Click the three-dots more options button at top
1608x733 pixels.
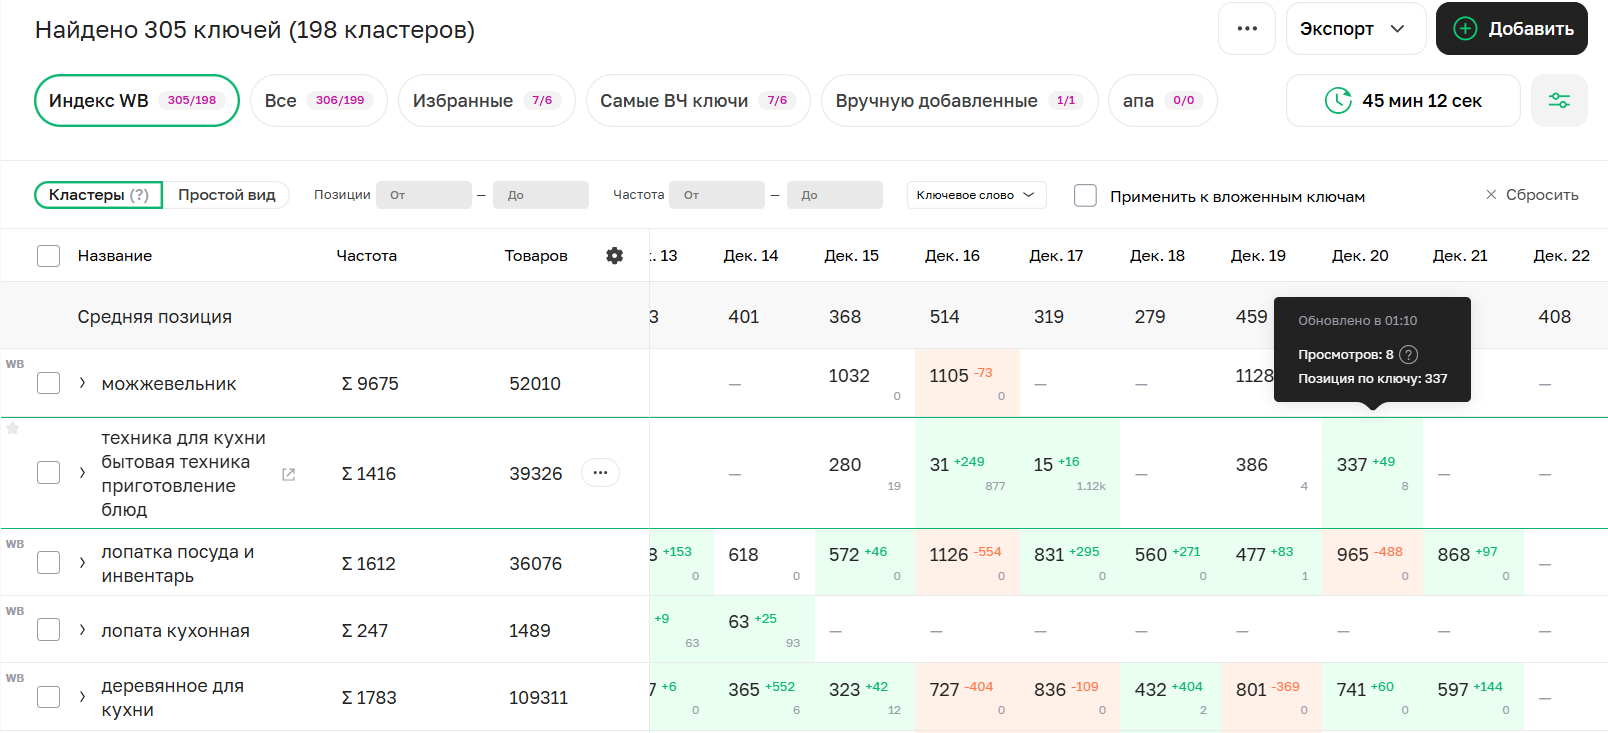tap(1246, 29)
